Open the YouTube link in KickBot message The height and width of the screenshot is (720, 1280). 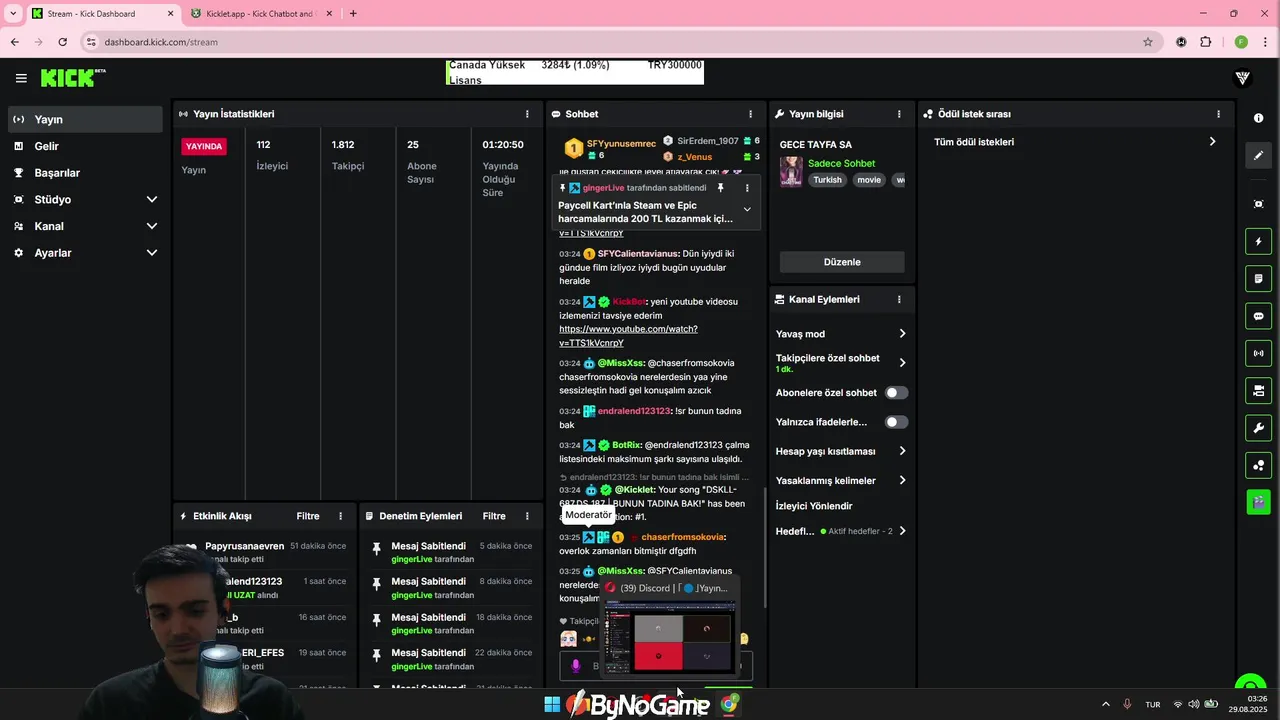[628, 336]
